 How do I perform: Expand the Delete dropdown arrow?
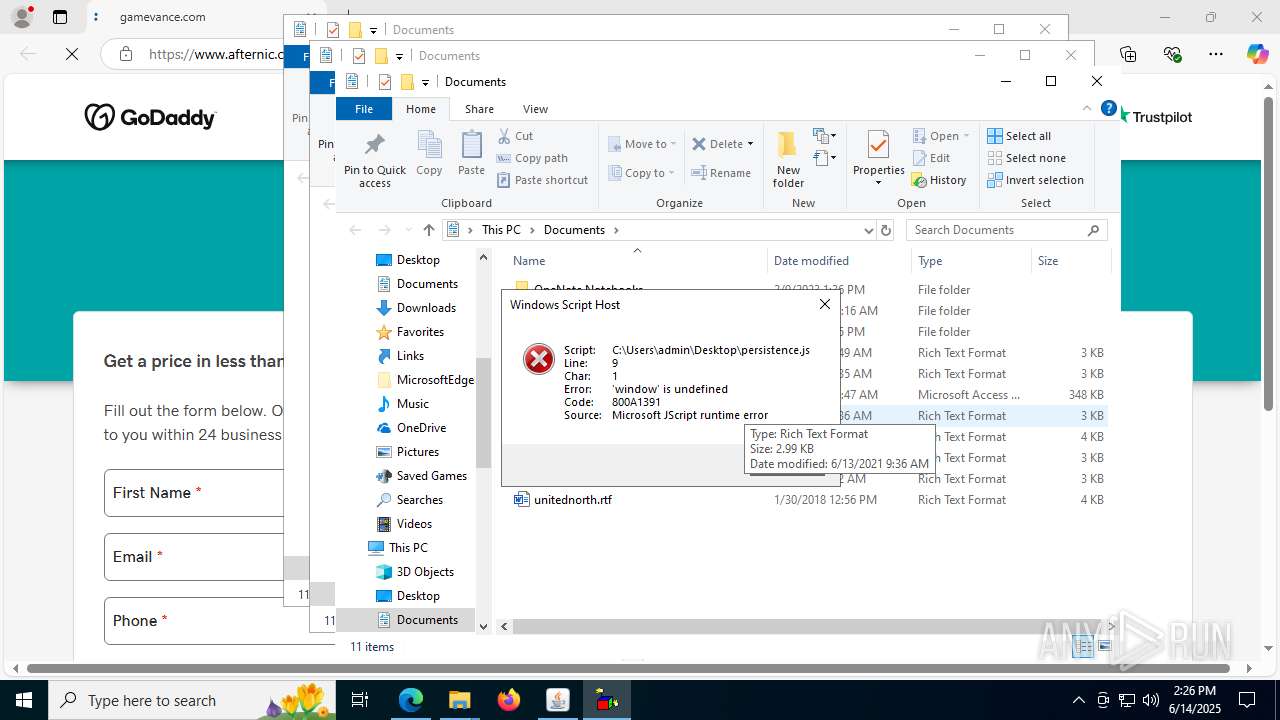tap(751, 144)
